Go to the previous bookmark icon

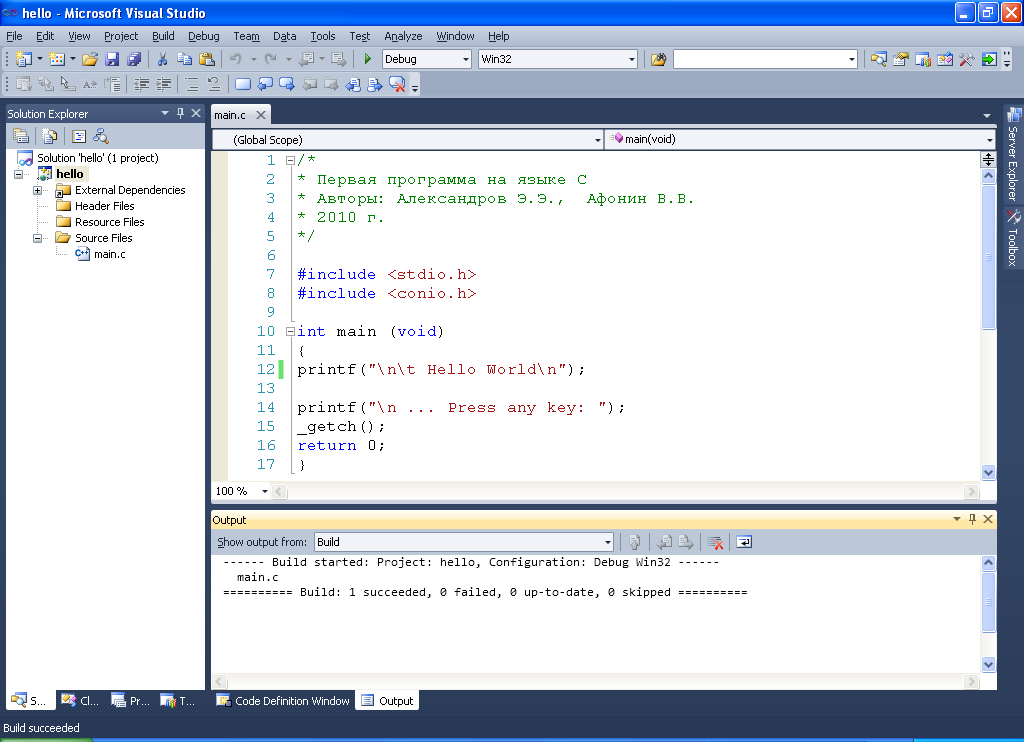pyautogui.click(x=264, y=84)
